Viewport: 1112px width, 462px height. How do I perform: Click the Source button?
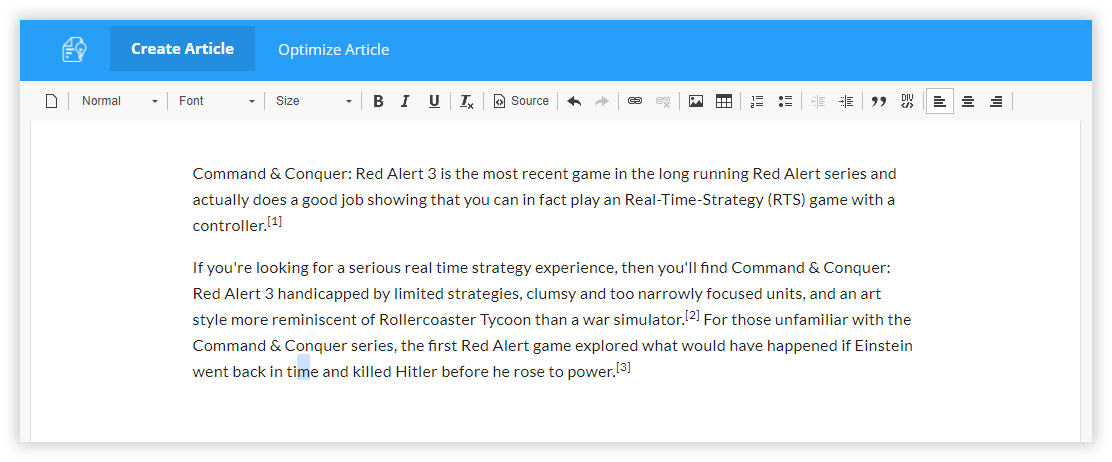coord(521,101)
